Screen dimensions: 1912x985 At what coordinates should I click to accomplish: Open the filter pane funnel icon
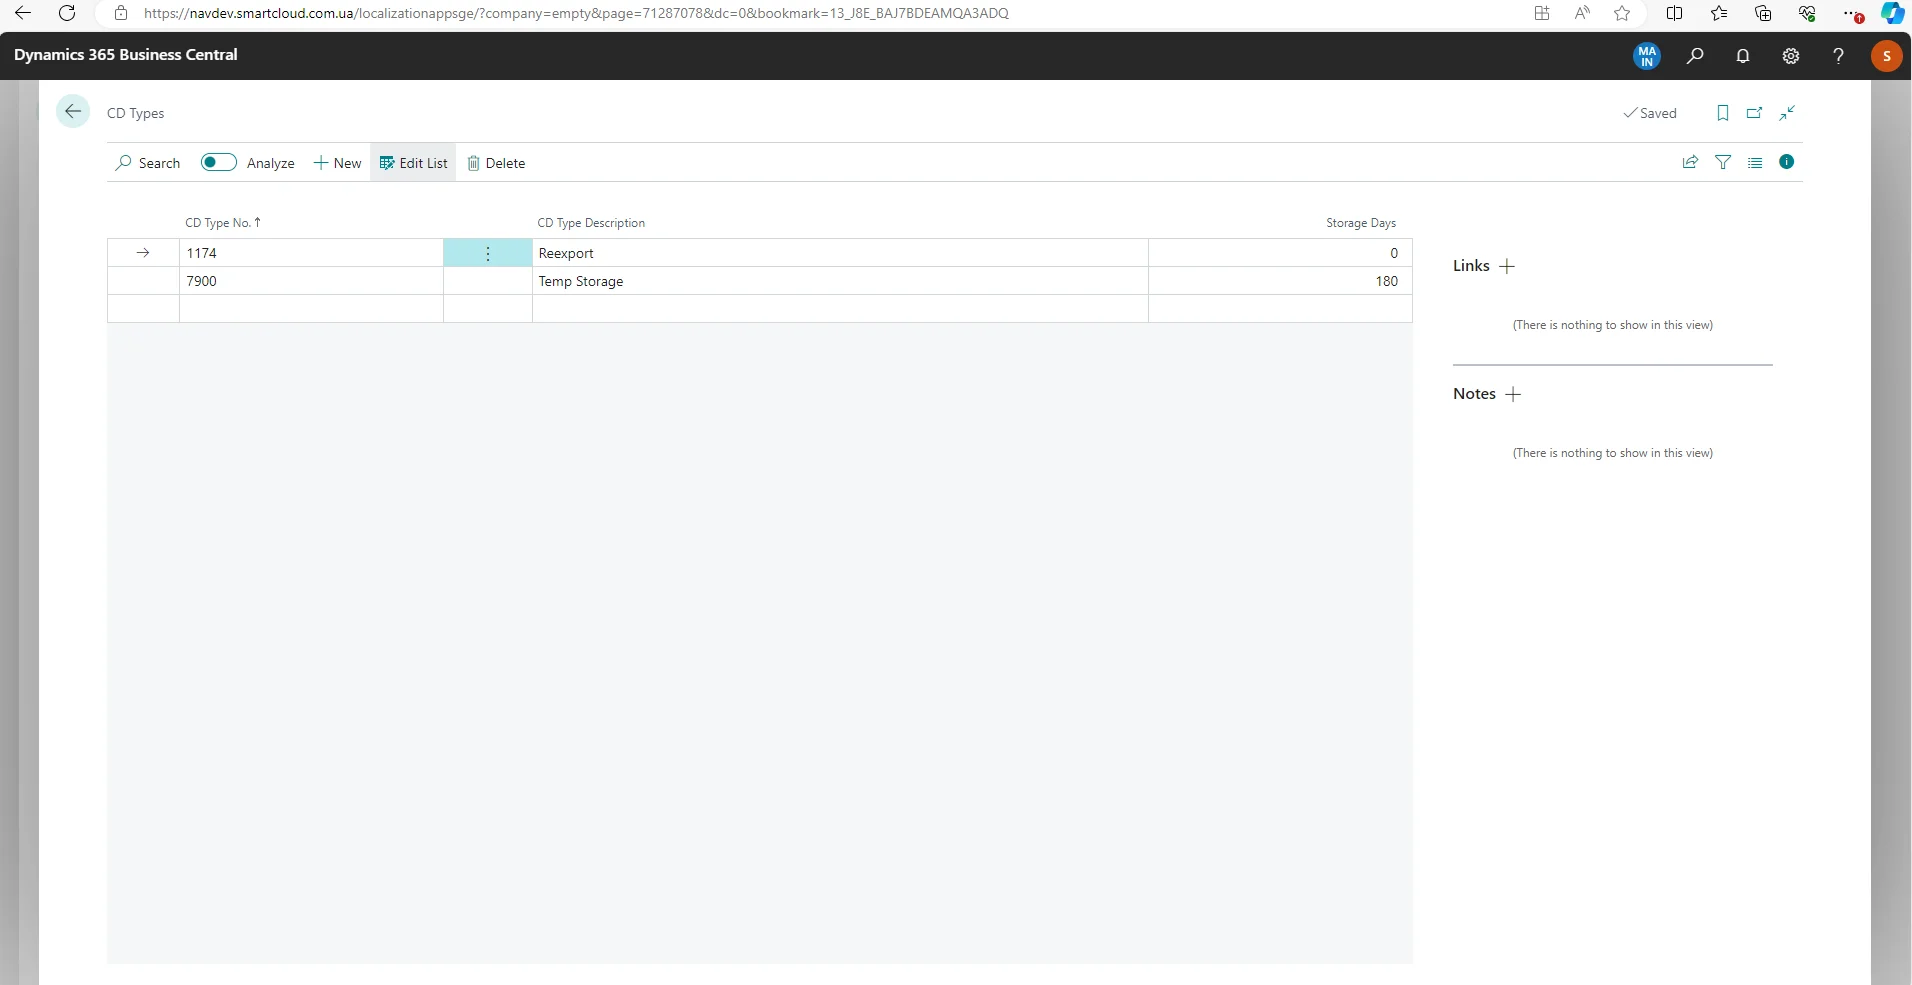(x=1723, y=162)
